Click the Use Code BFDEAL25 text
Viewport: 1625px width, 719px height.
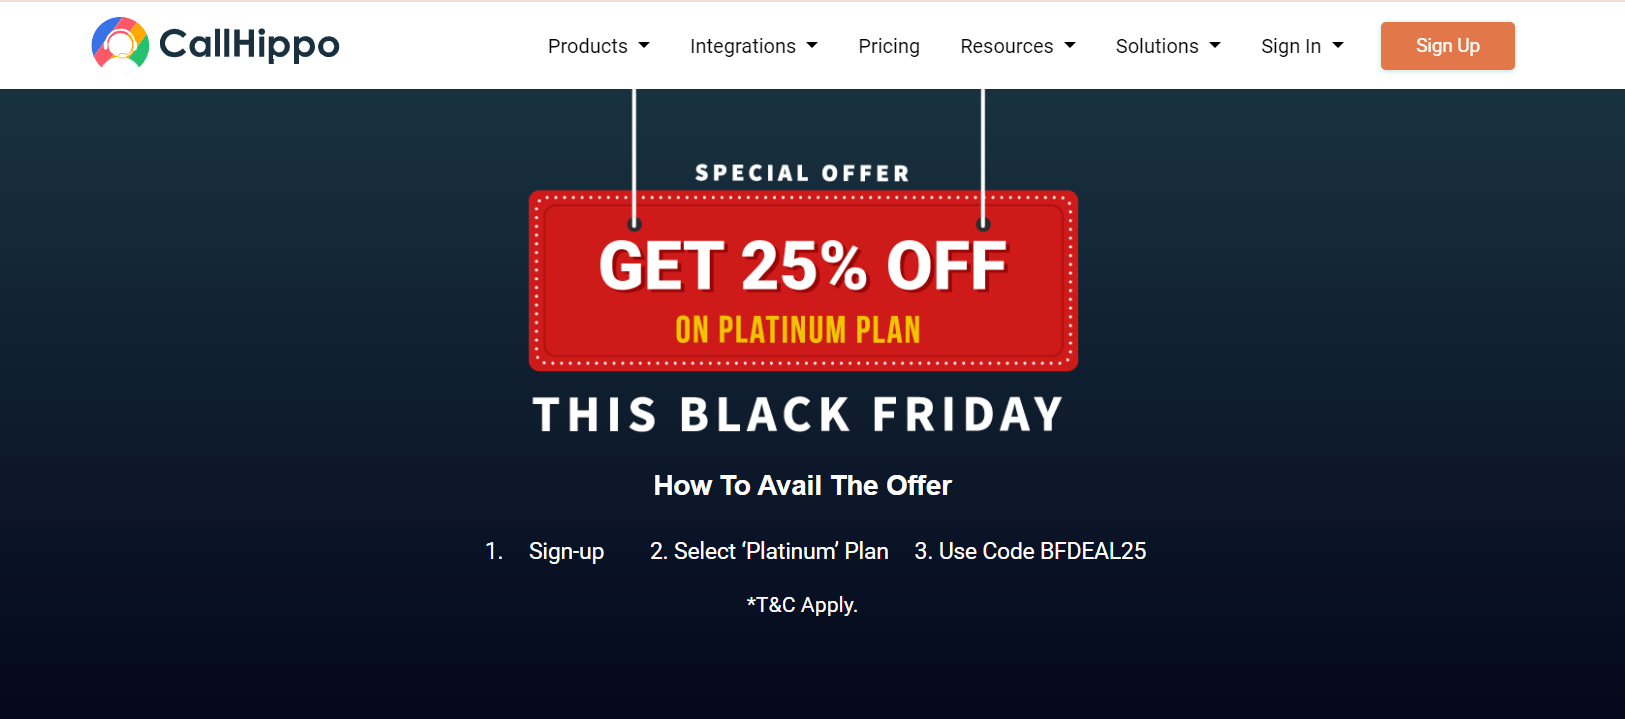pos(1030,551)
